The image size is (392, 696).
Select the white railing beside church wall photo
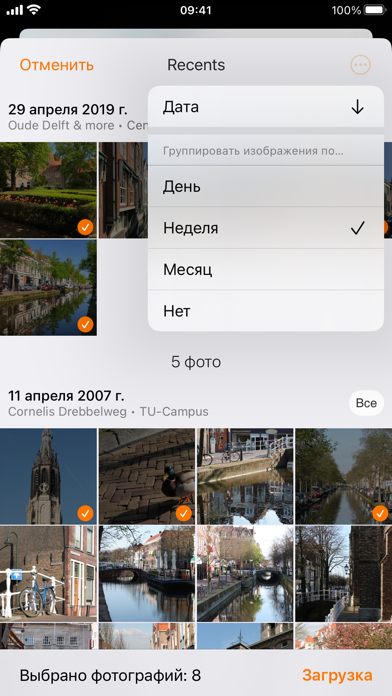[344, 573]
